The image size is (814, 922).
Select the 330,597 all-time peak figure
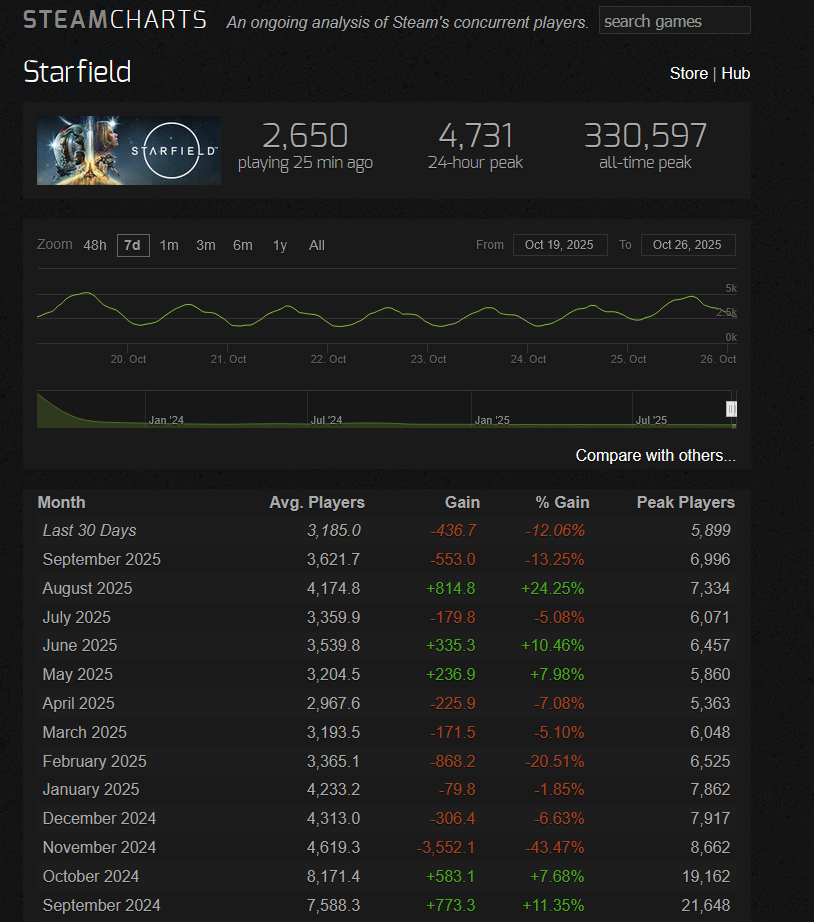tap(645, 136)
